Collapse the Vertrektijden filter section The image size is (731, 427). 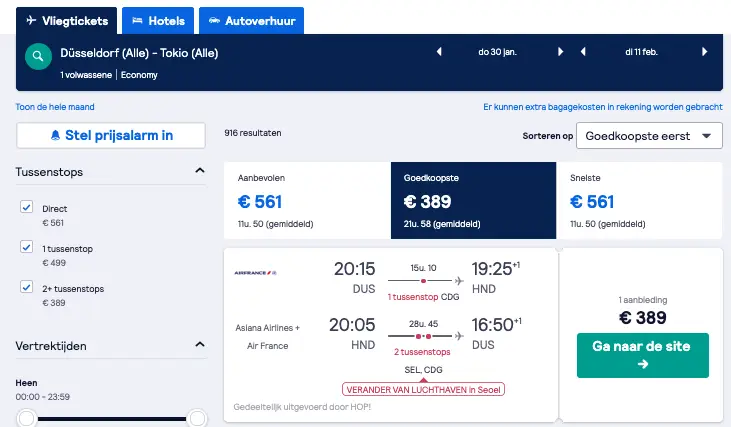click(x=200, y=345)
